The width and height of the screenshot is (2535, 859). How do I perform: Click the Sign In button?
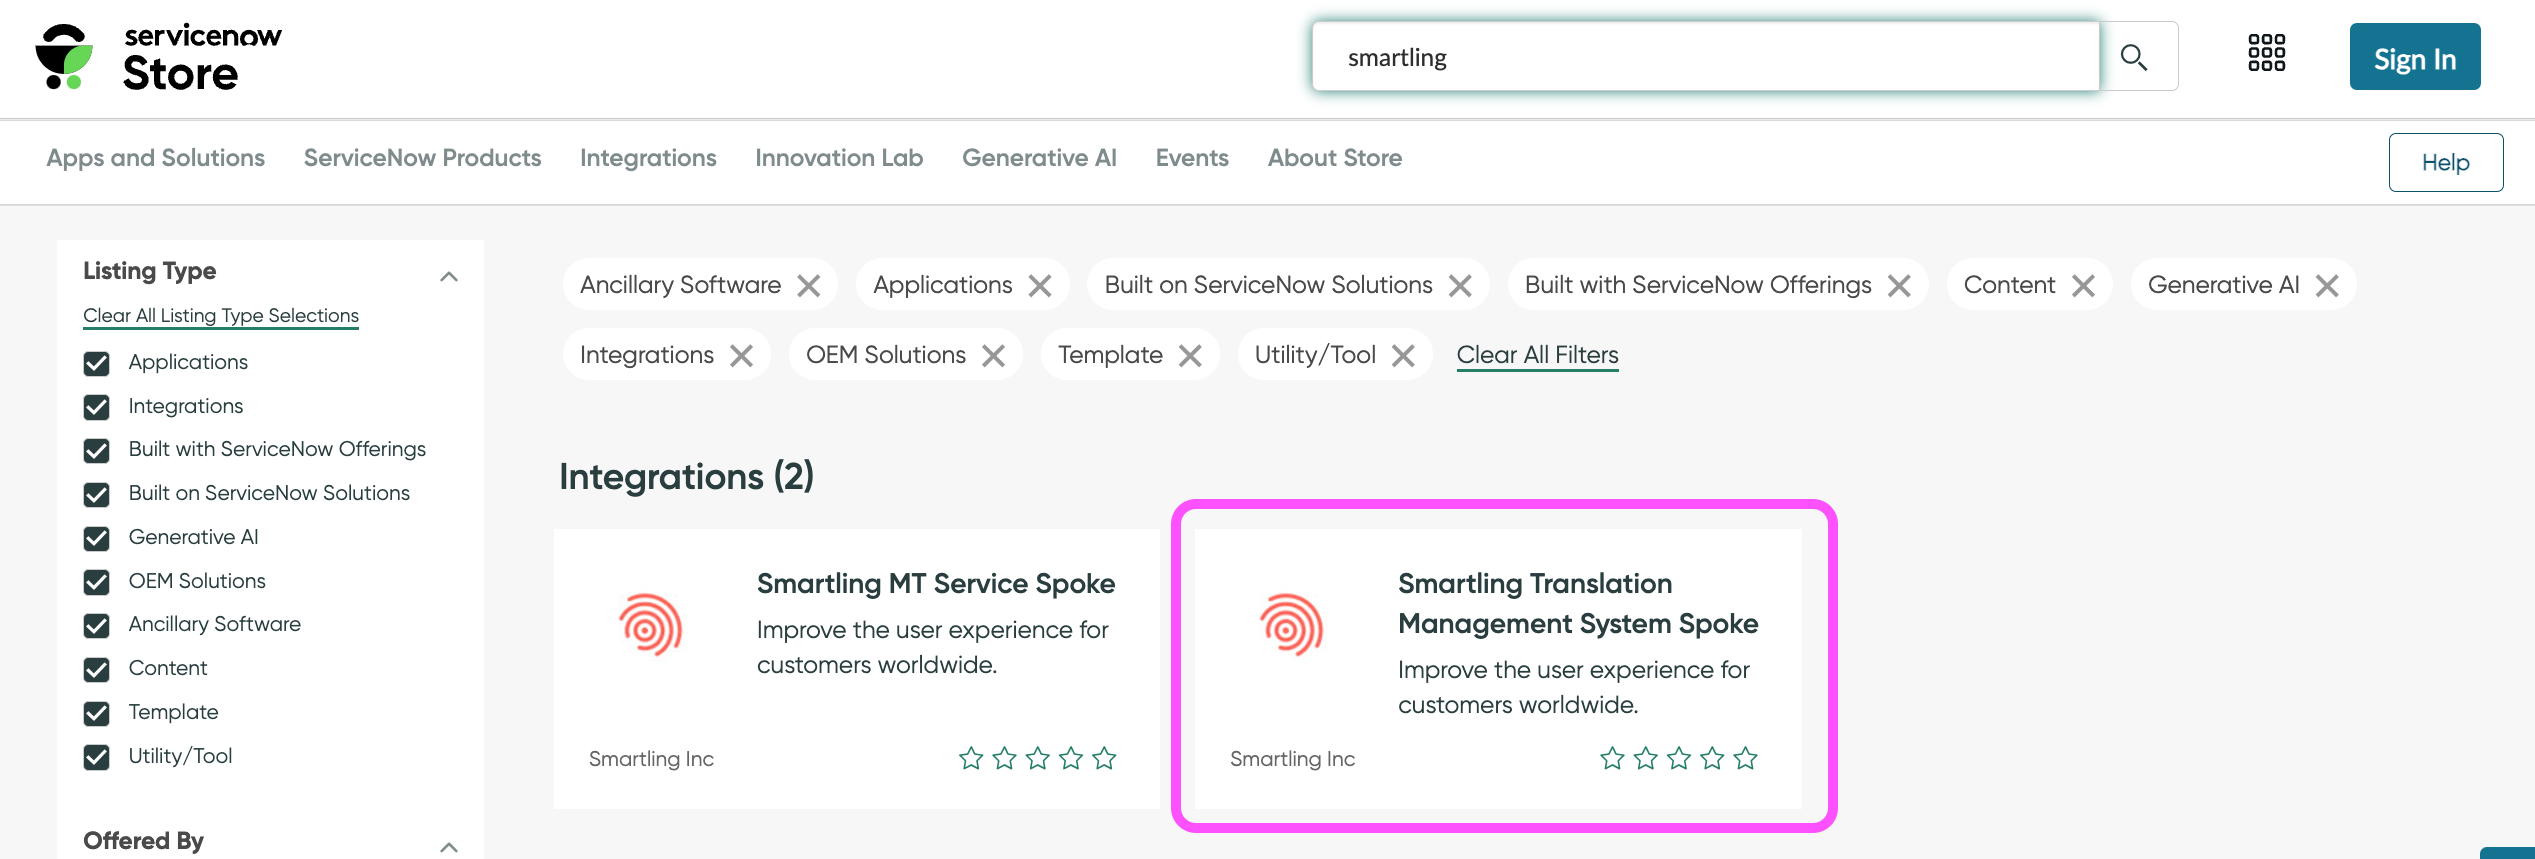click(2415, 57)
